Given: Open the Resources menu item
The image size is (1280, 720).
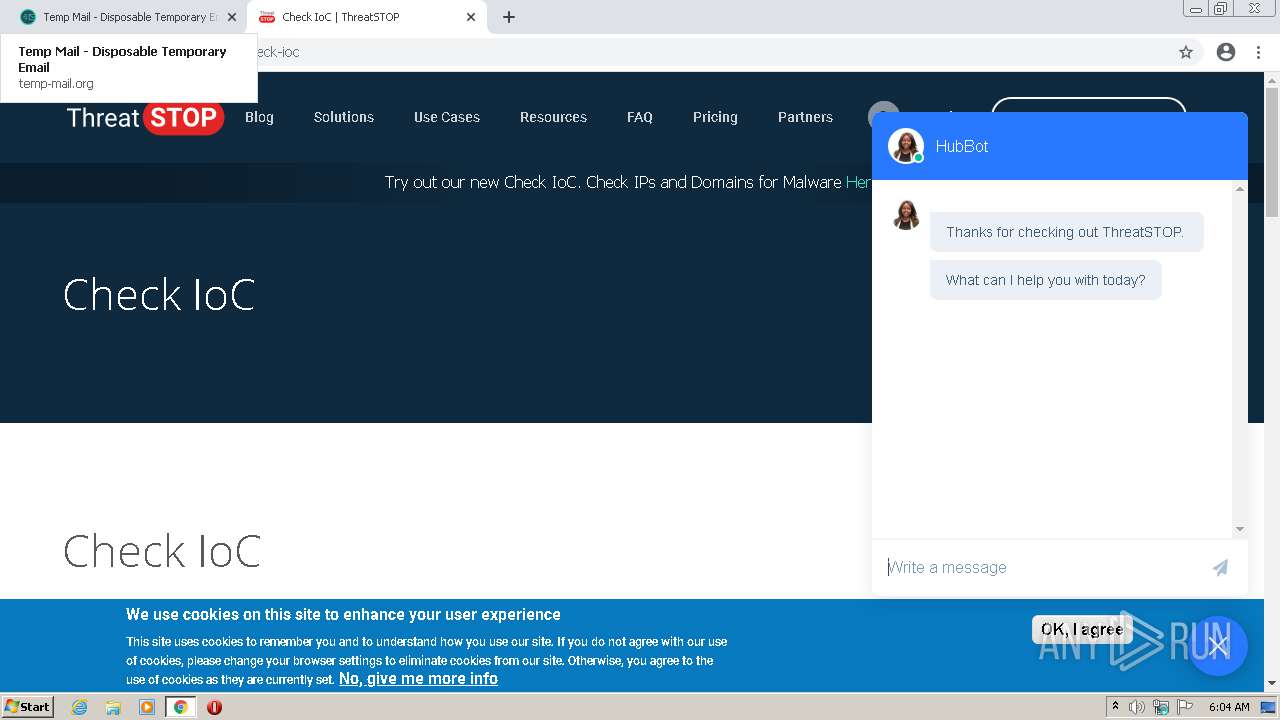Looking at the screenshot, I should [x=553, y=117].
